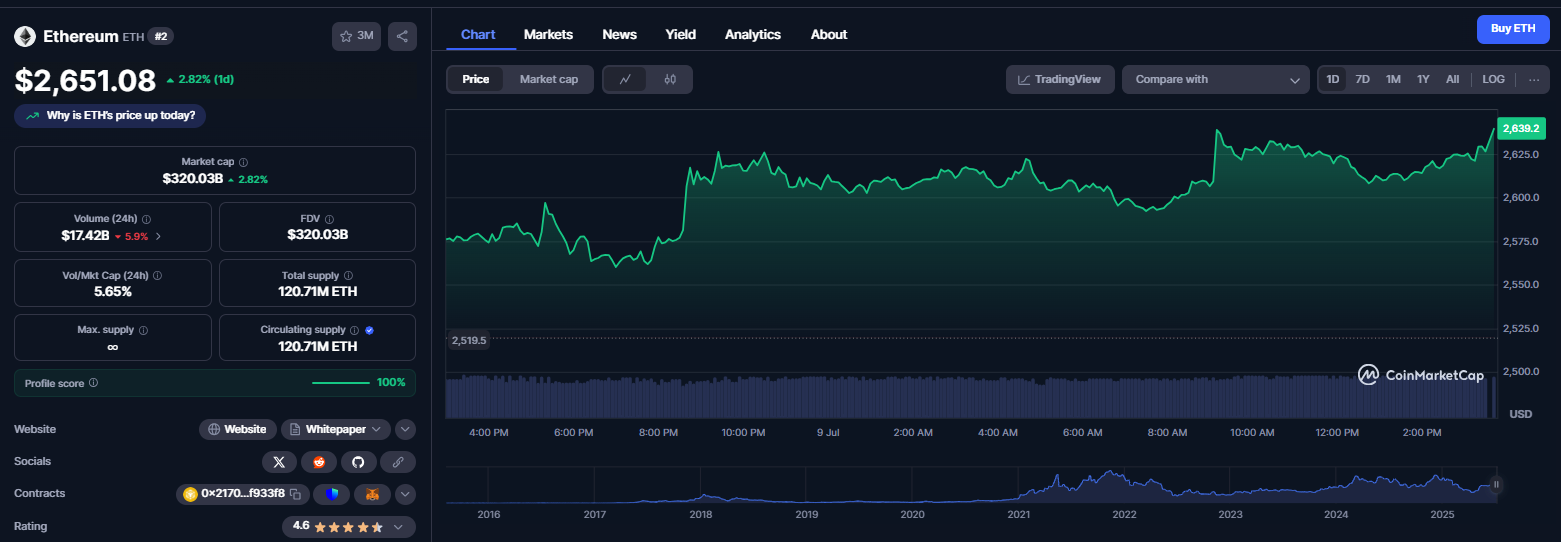Click the MetaMask fox icon

372,494
